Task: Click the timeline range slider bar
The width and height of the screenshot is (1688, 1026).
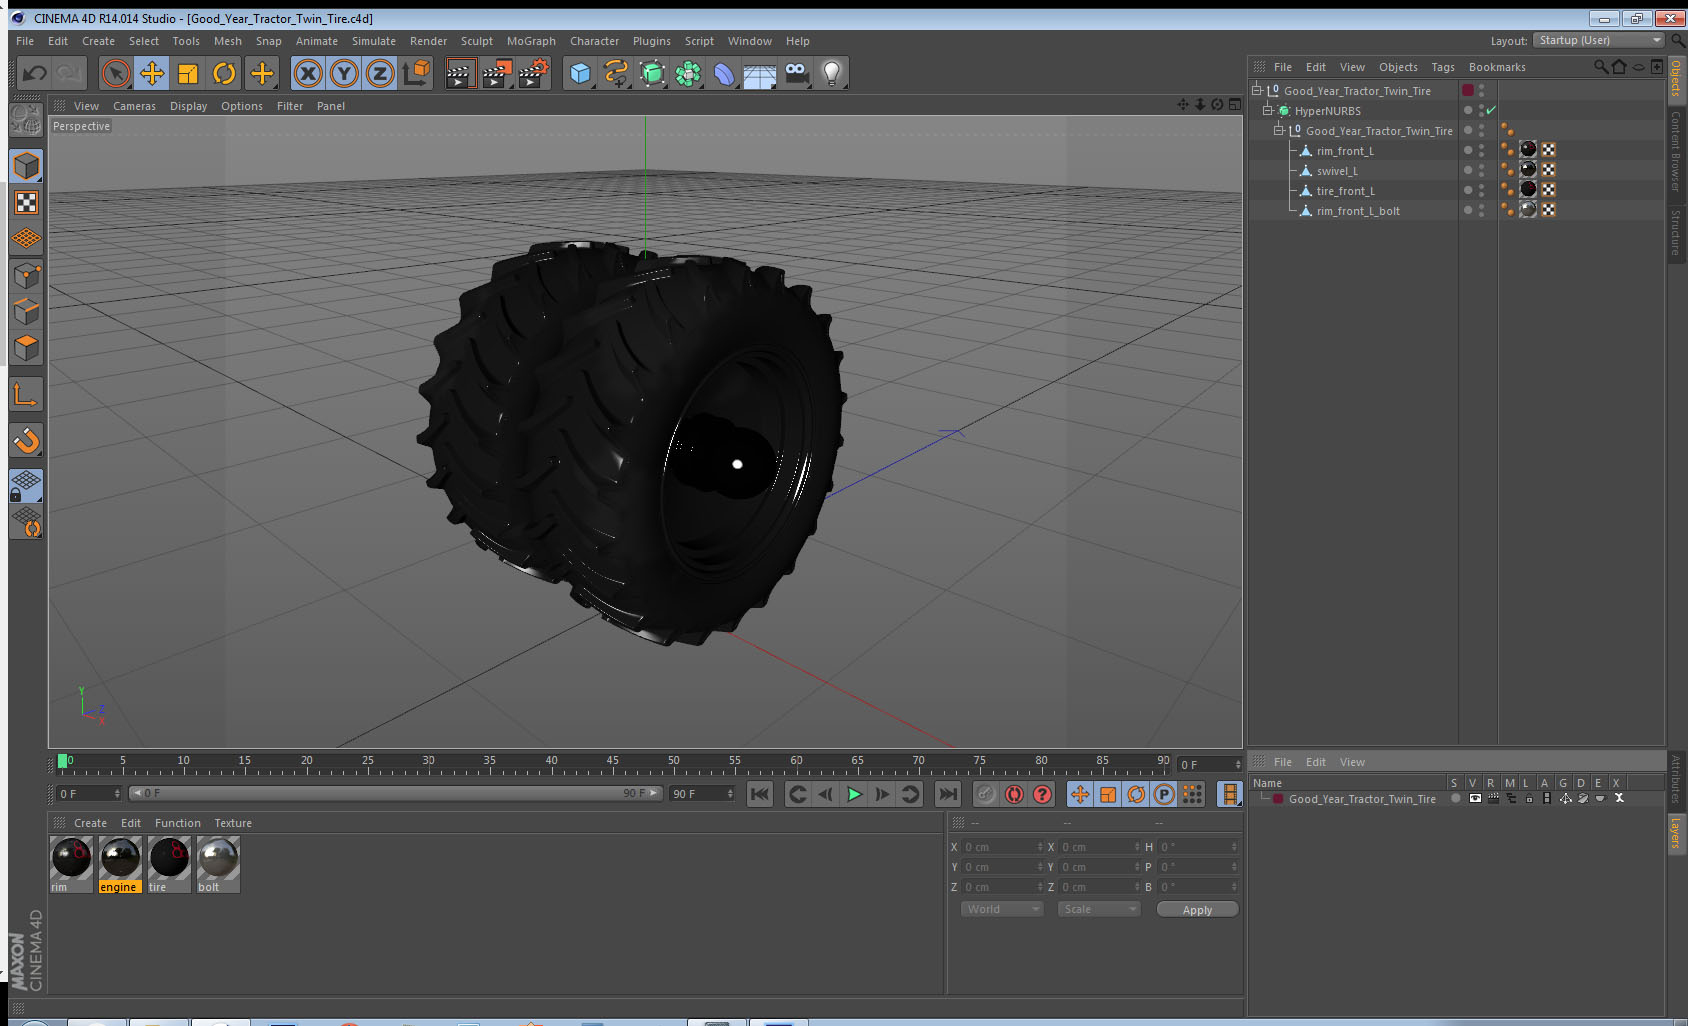Action: click(396, 793)
